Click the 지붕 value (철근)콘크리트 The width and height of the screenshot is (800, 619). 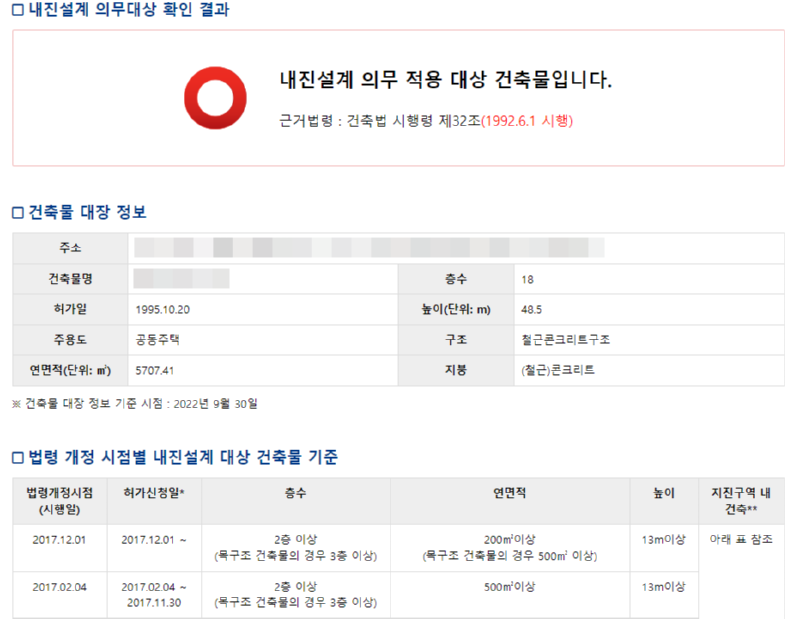pos(558,370)
